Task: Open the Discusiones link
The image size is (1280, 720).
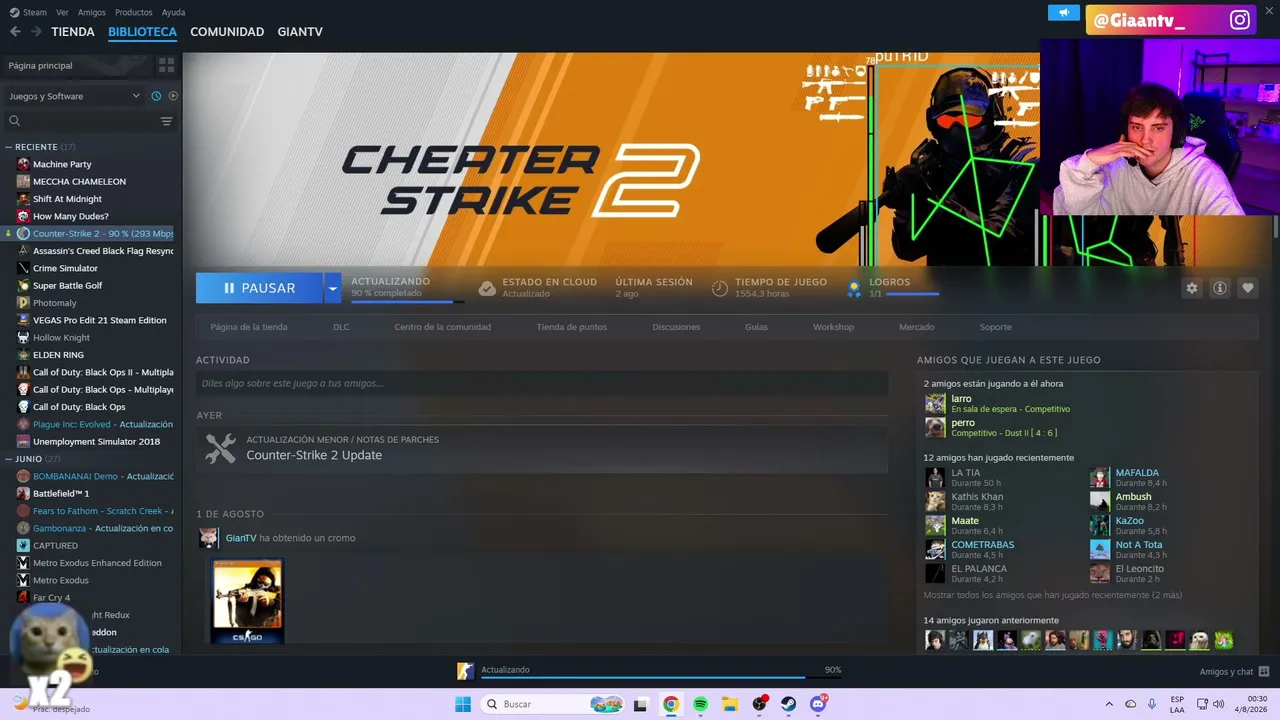Action: (x=676, y=327)
